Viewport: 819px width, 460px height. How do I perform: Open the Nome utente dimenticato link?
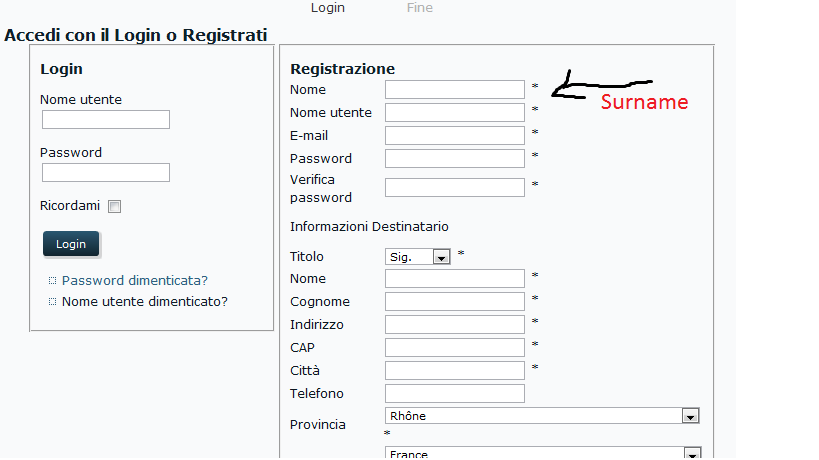click(x=145, y=301)
